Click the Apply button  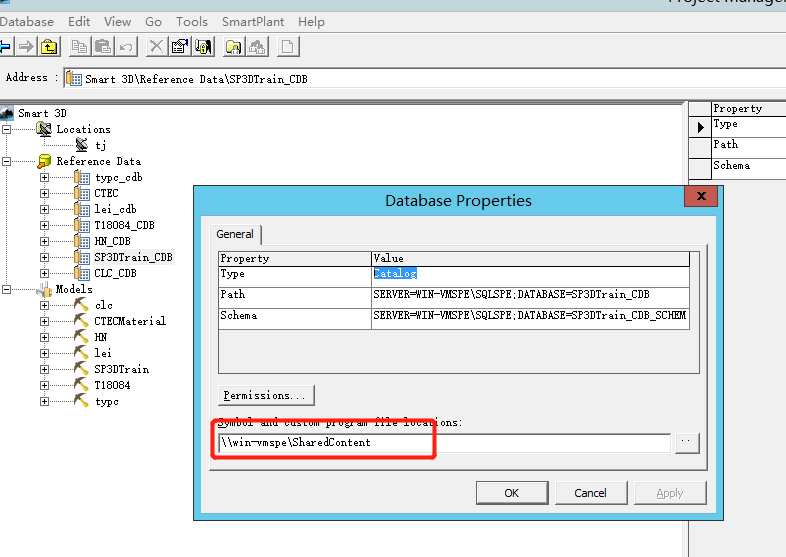coord(670,493)
